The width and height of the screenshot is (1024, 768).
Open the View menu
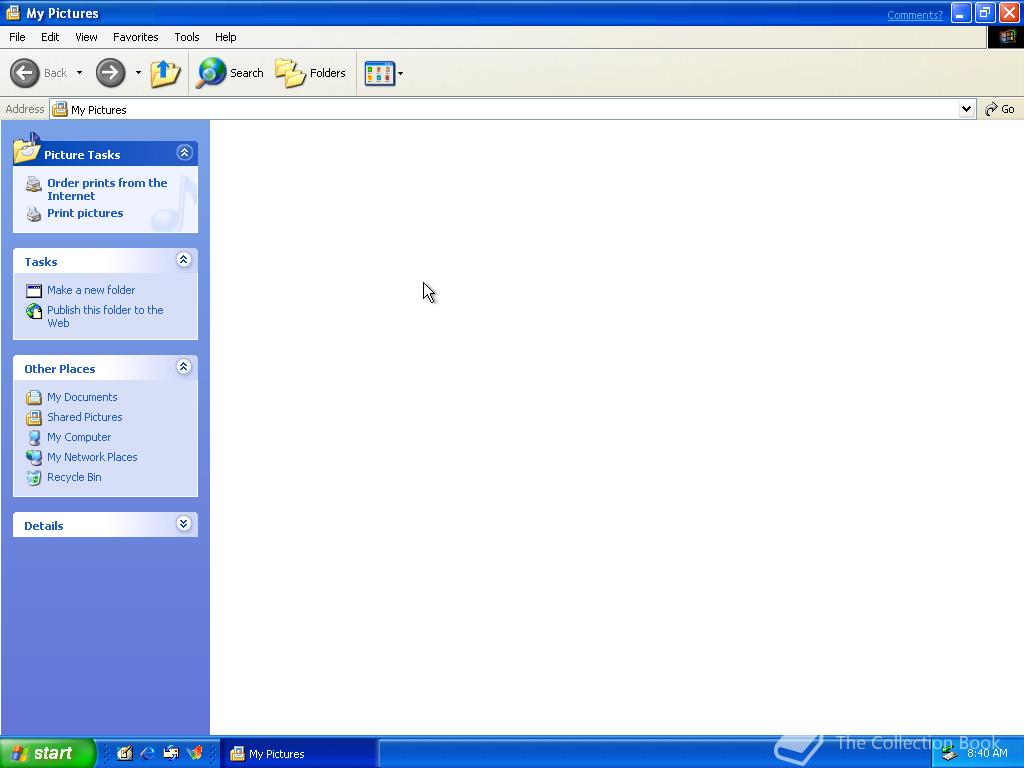point(86,37)
